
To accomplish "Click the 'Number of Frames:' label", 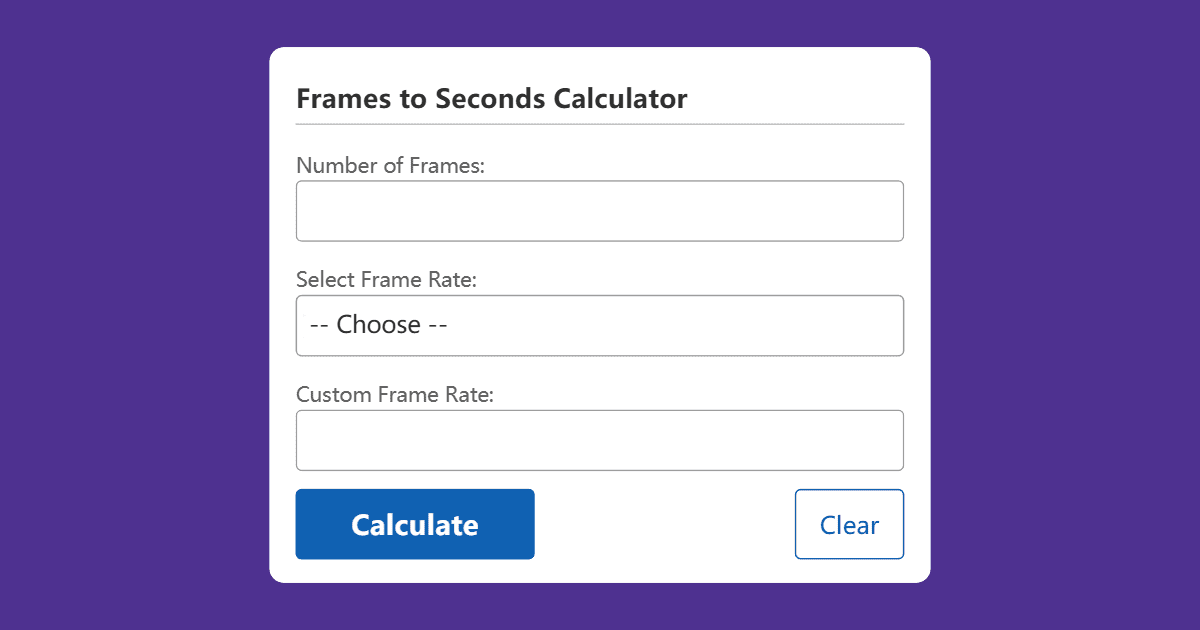I will click(390, 165).
